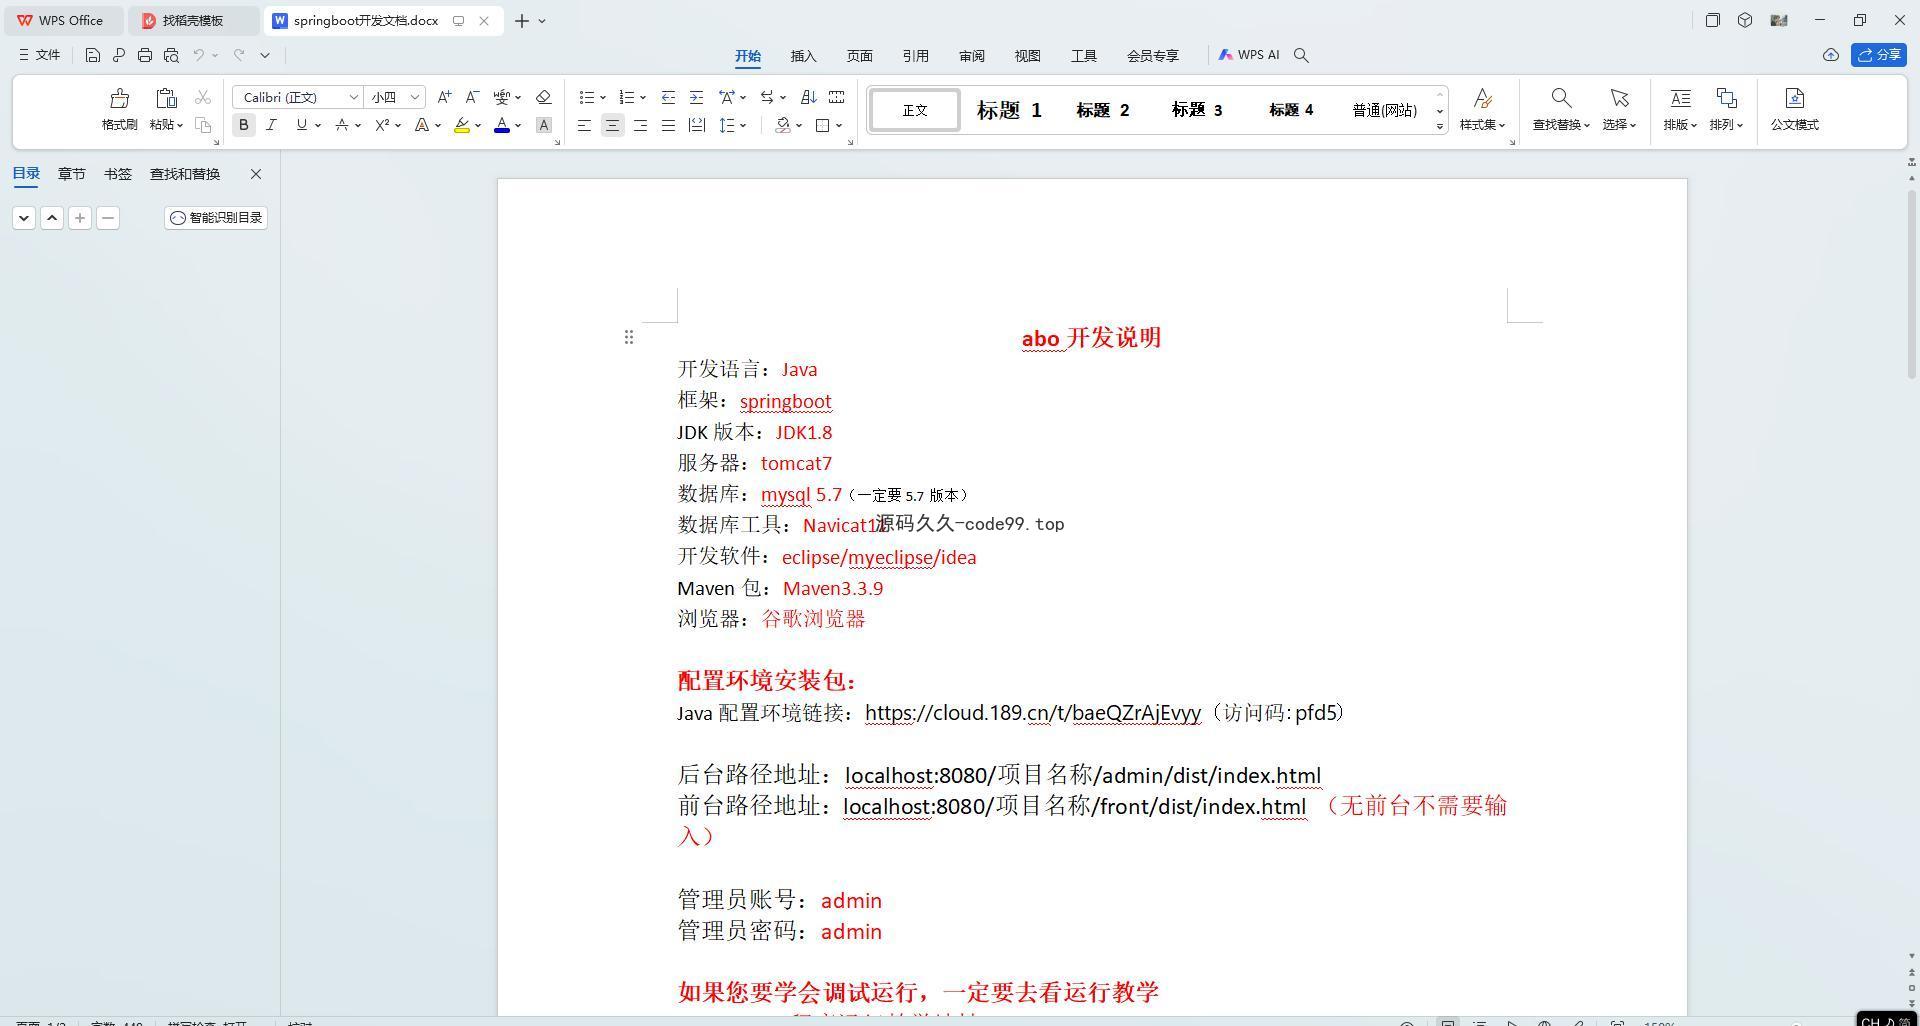1920x1026 pixels.
Task: Toggle Superscript formatting
Action: [x=382, y=125]
